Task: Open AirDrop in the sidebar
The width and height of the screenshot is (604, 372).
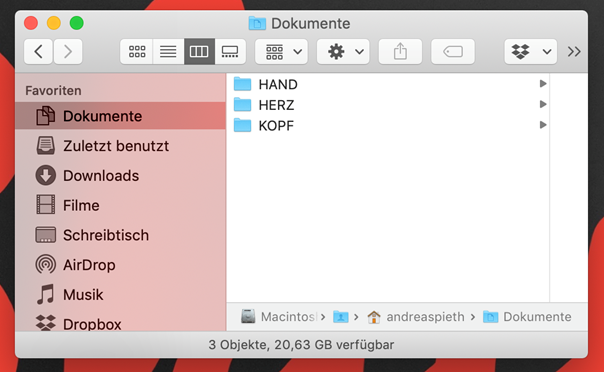Action: 120,265
